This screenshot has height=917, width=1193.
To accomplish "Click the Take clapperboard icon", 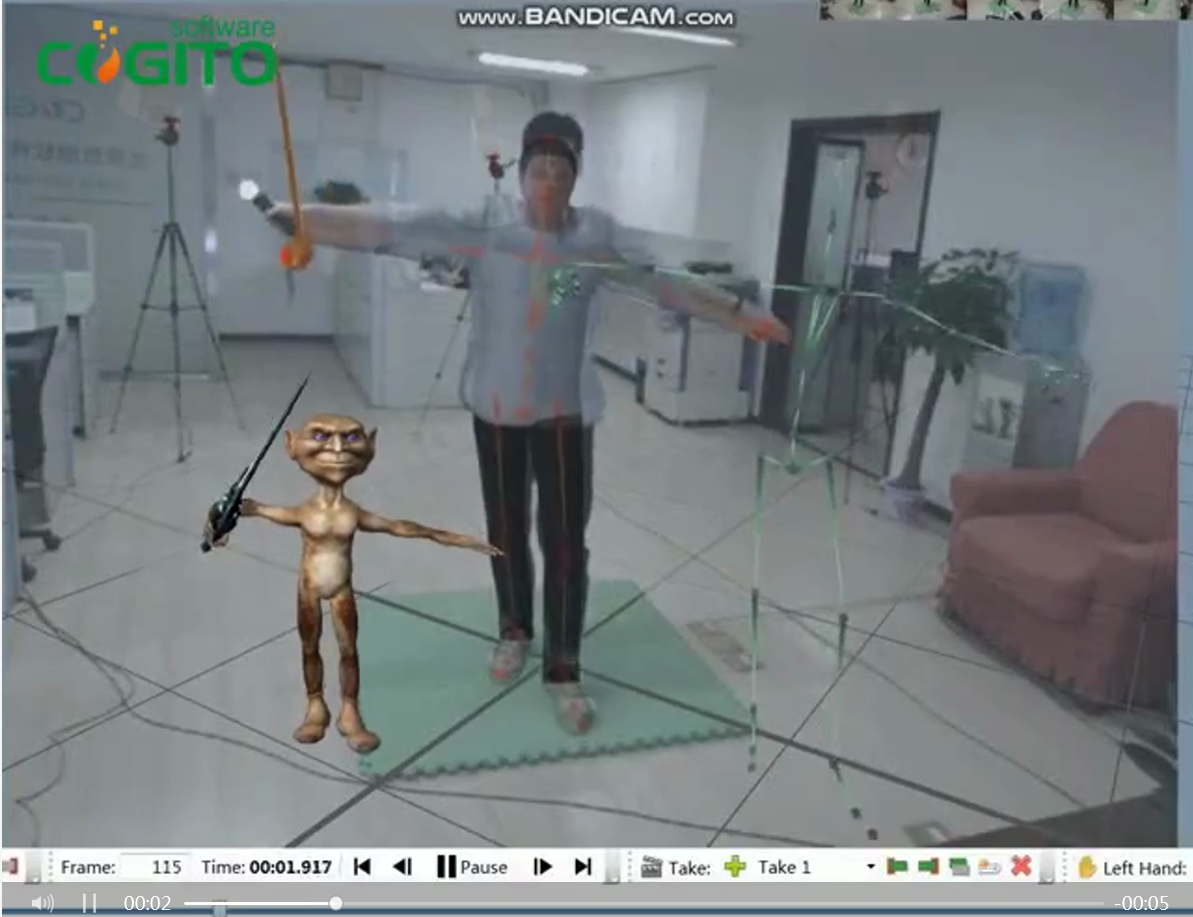I will [x=651, y=867].
